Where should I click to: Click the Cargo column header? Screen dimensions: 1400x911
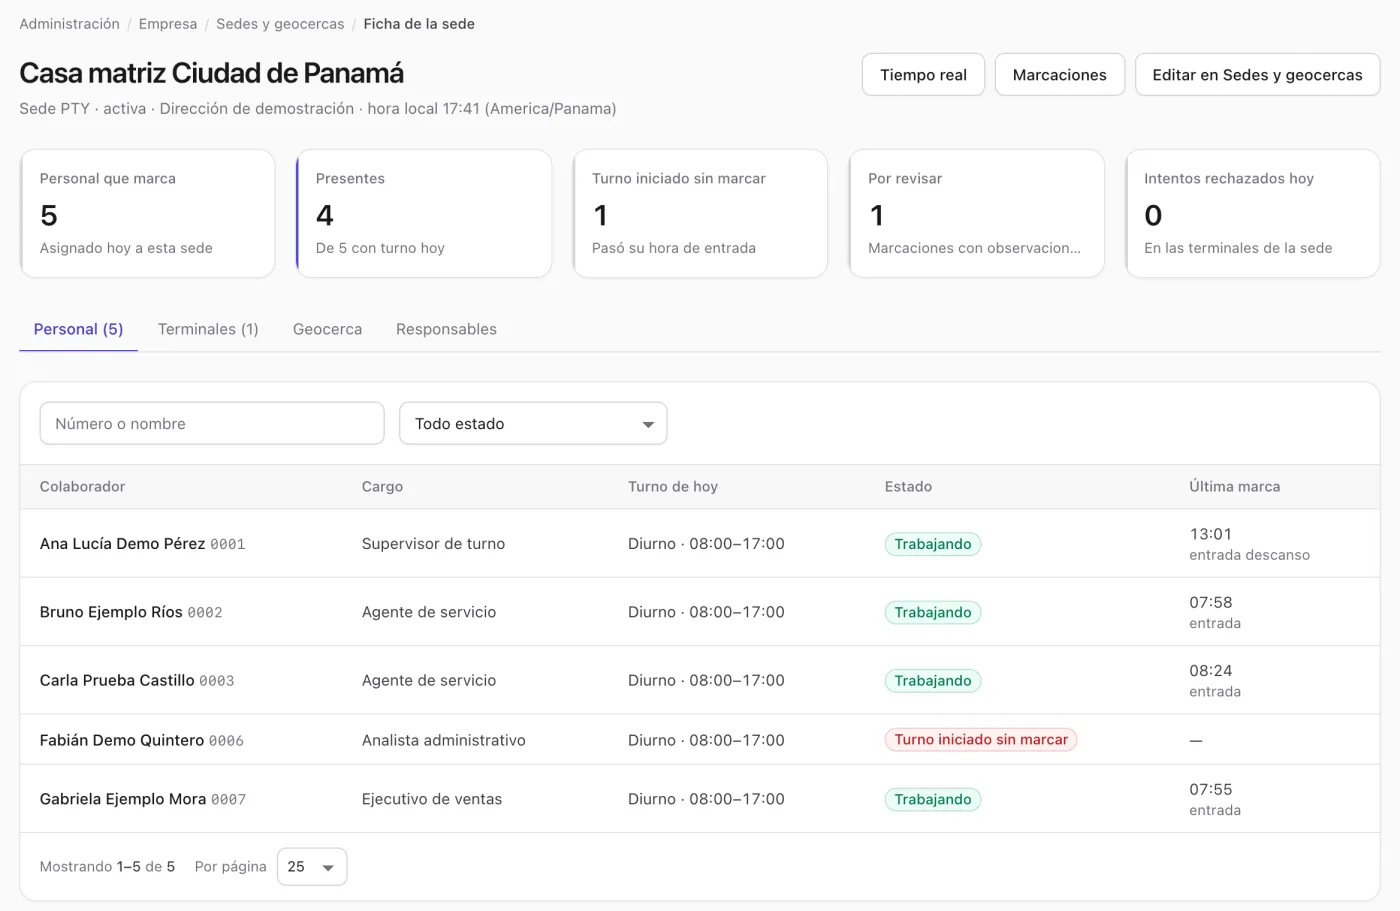click(x=382, y=487)
